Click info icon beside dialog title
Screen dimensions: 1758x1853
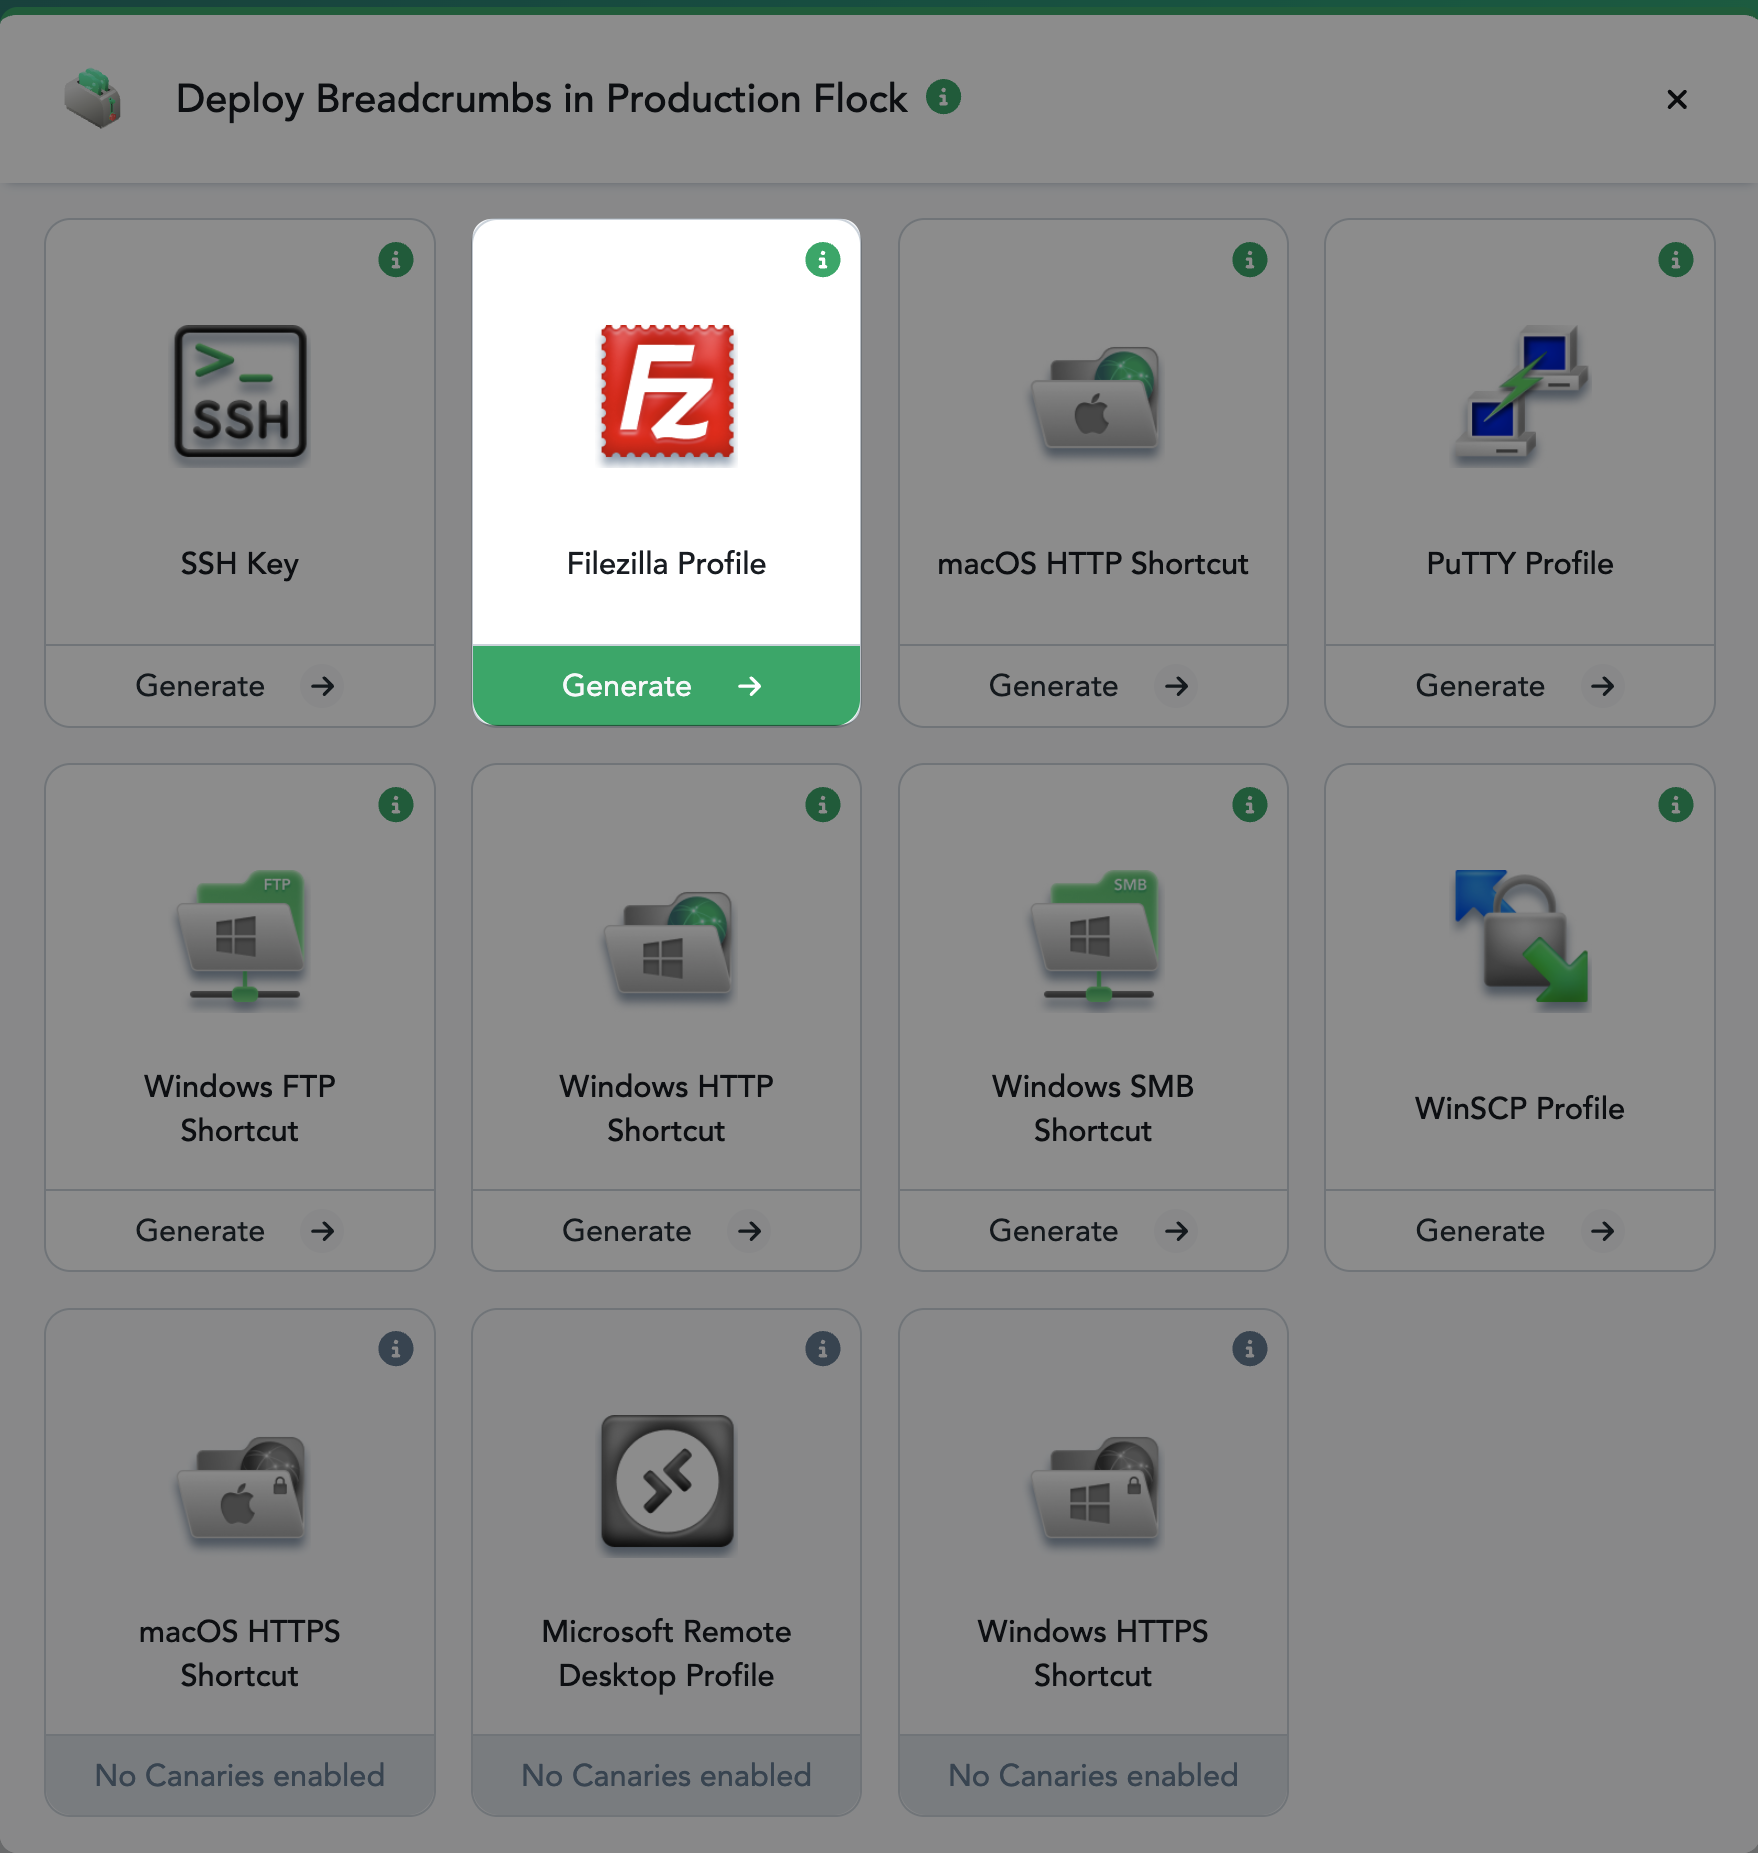pos(943,97)
